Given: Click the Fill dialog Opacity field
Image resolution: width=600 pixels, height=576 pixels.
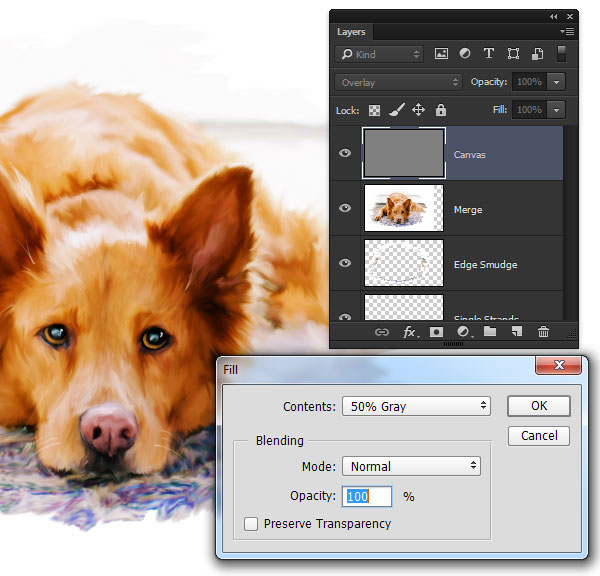Looking at the screenshot, I should 367,496.
